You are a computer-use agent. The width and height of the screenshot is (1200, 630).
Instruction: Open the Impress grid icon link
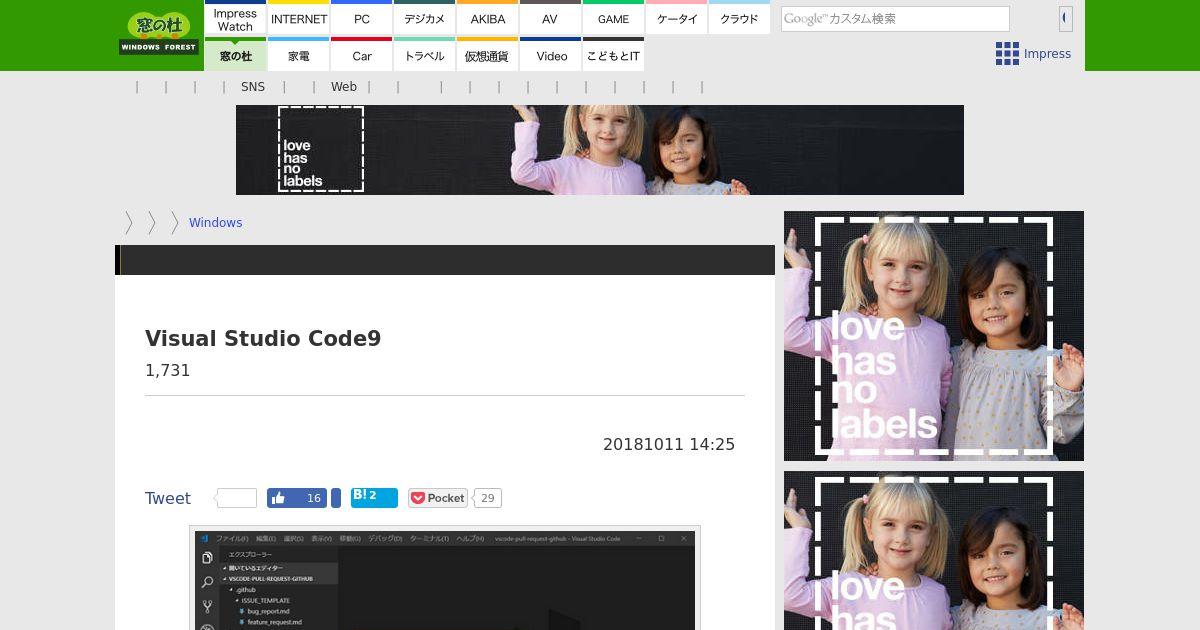pos(1033,54)
